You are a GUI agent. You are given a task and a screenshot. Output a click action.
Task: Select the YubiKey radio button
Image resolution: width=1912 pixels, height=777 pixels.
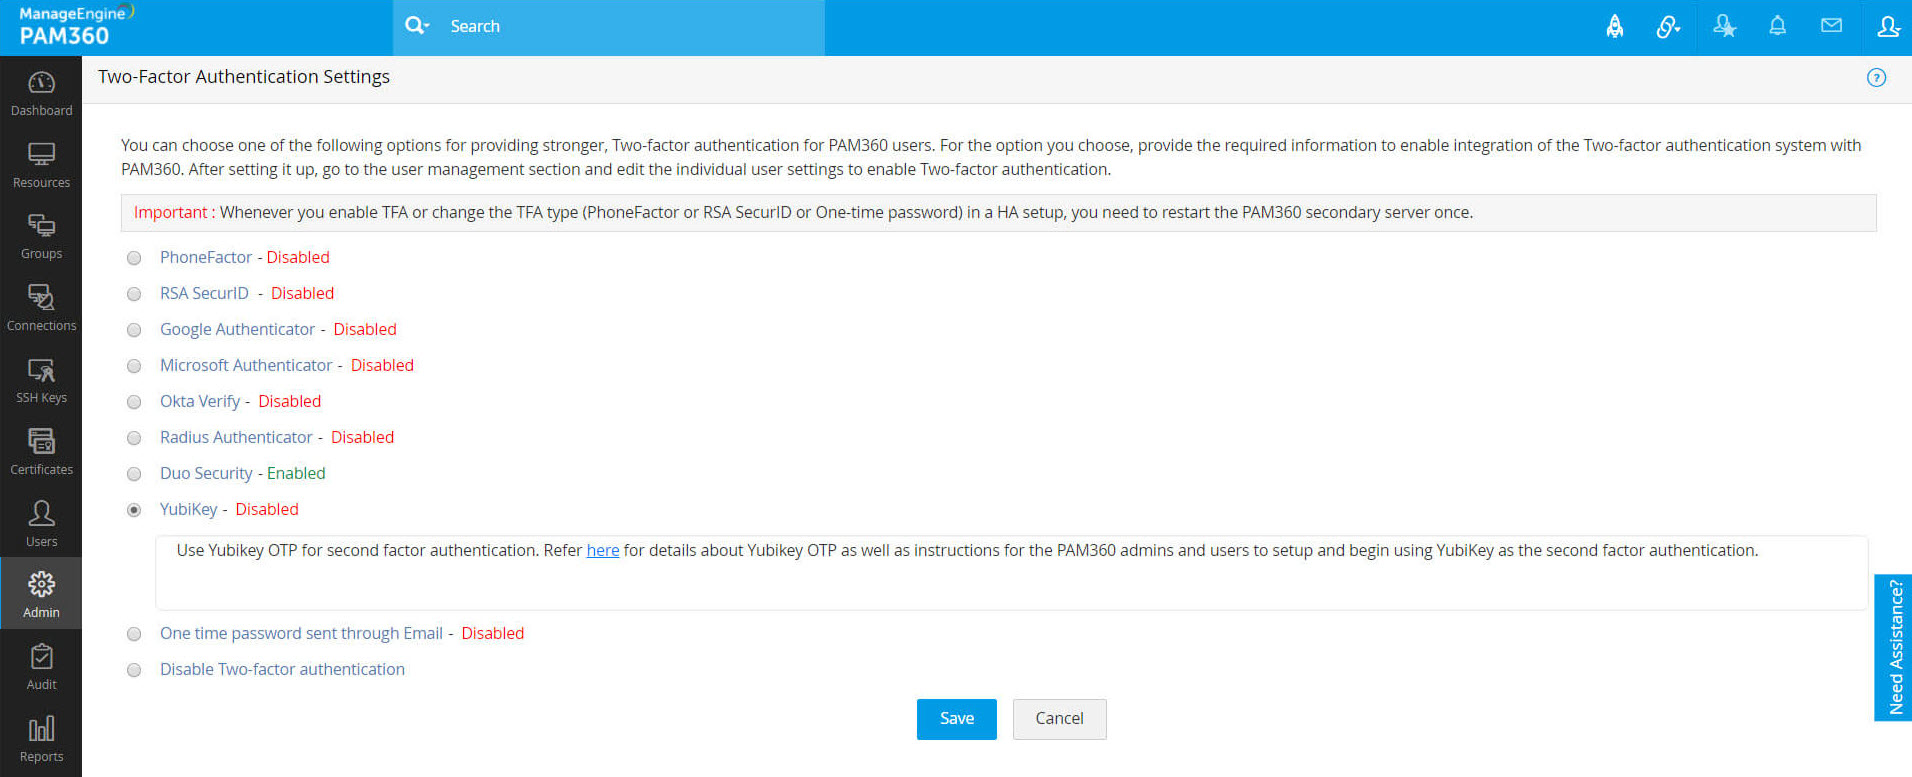click(134, 510)
